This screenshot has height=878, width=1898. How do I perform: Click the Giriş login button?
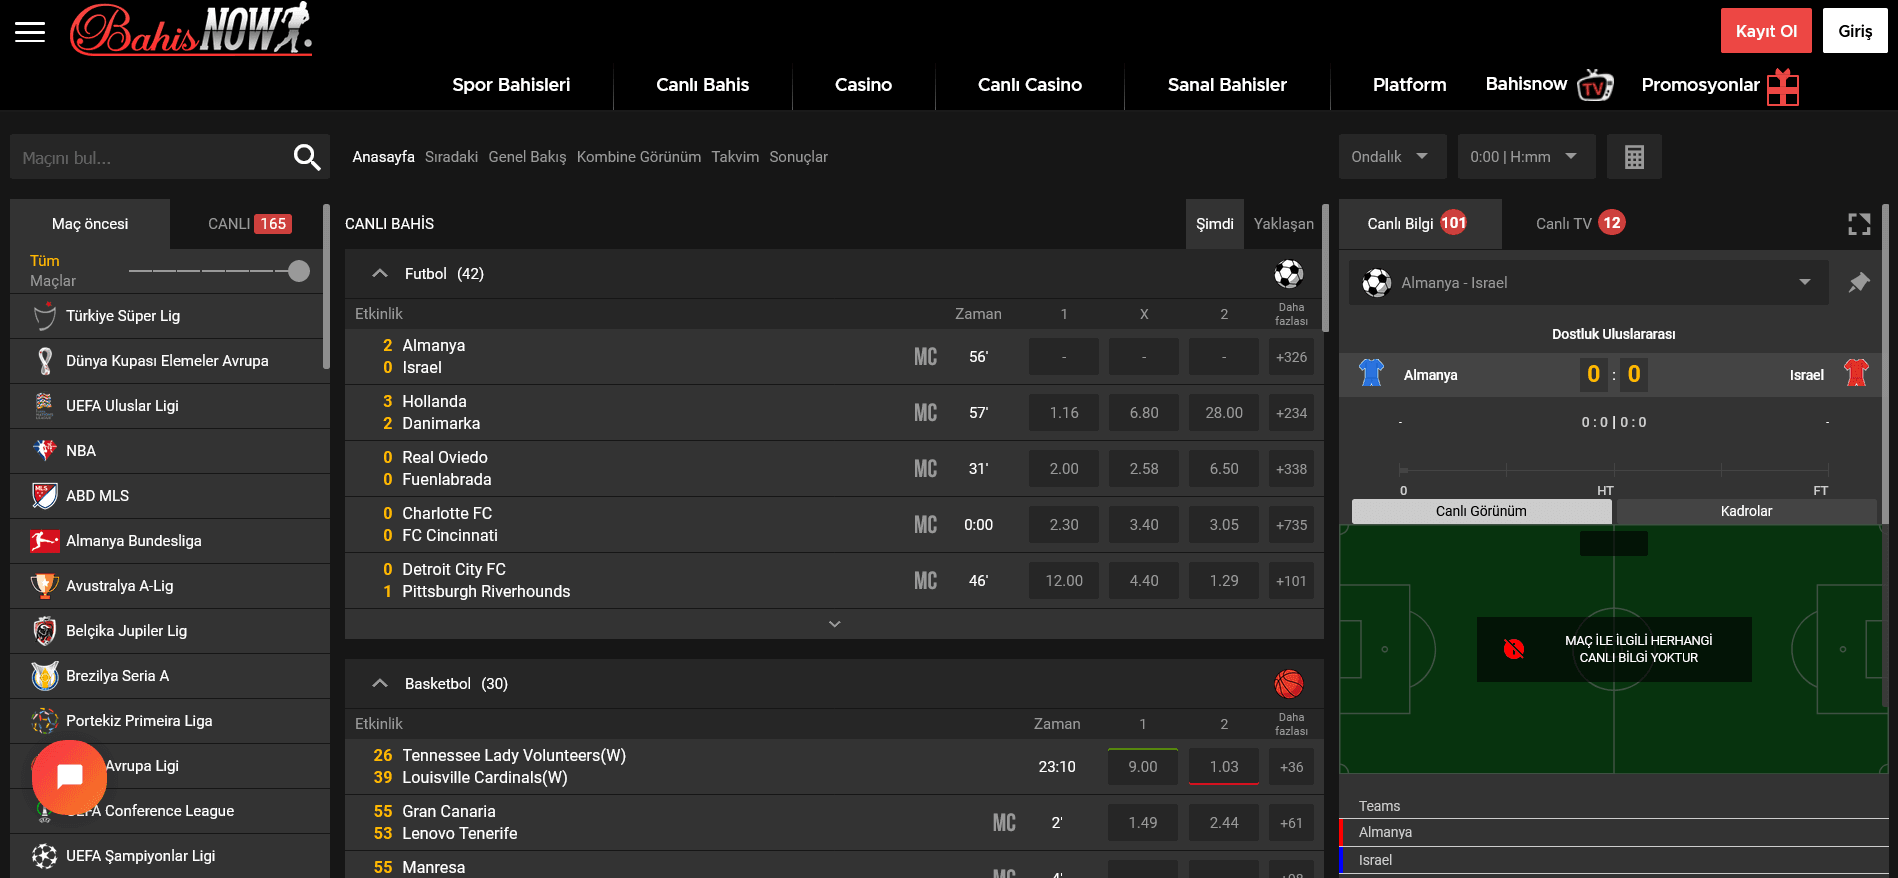pyautogui.click(x=1855, y=31)
